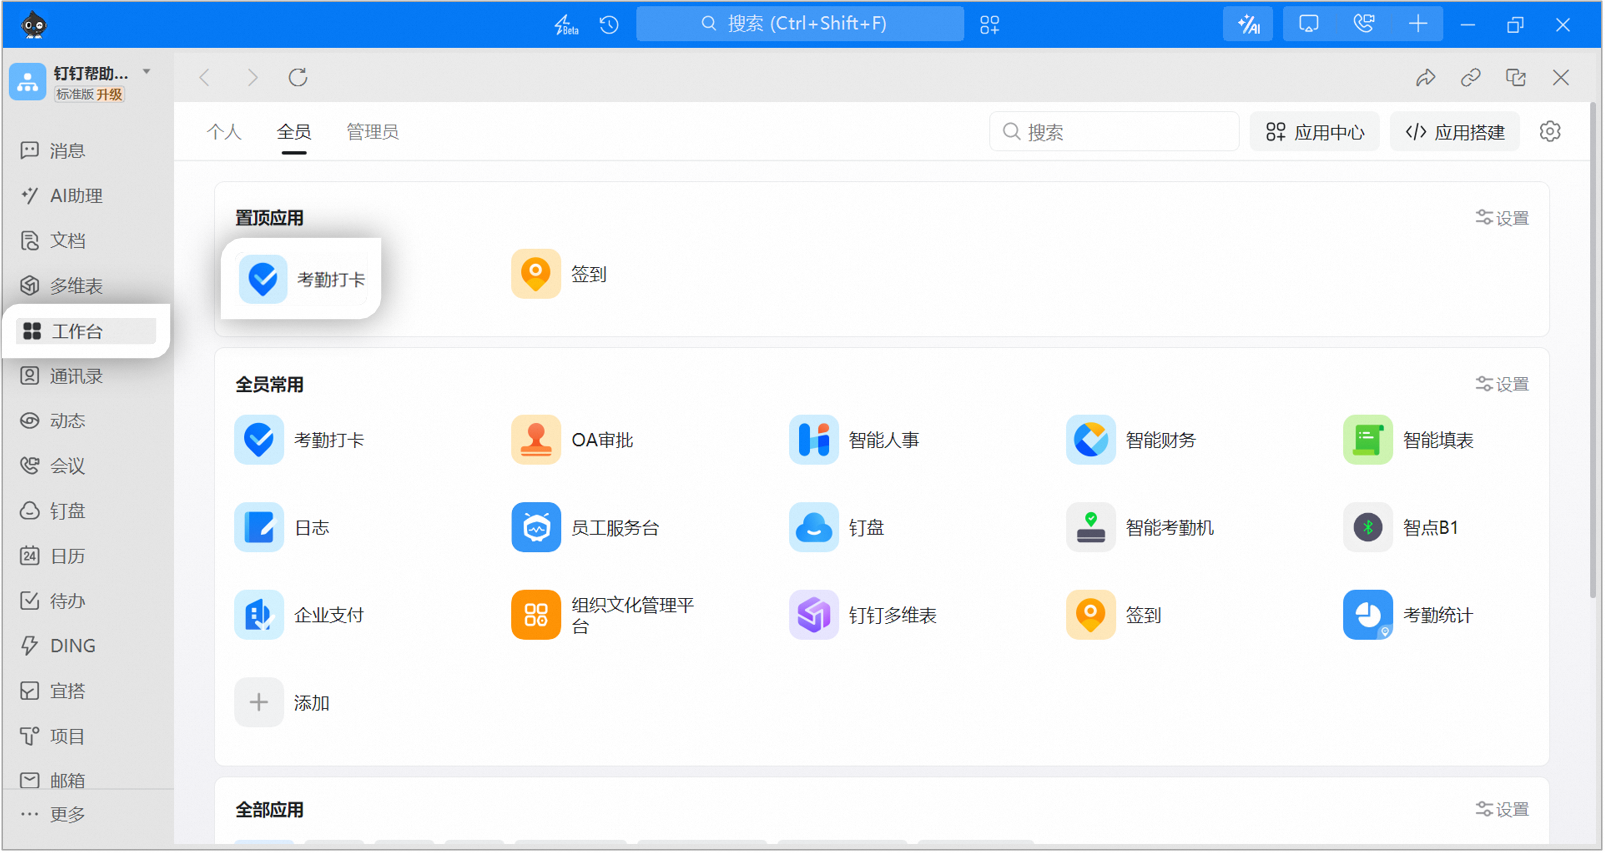Open the 企业支付 app

click(300, 616)
